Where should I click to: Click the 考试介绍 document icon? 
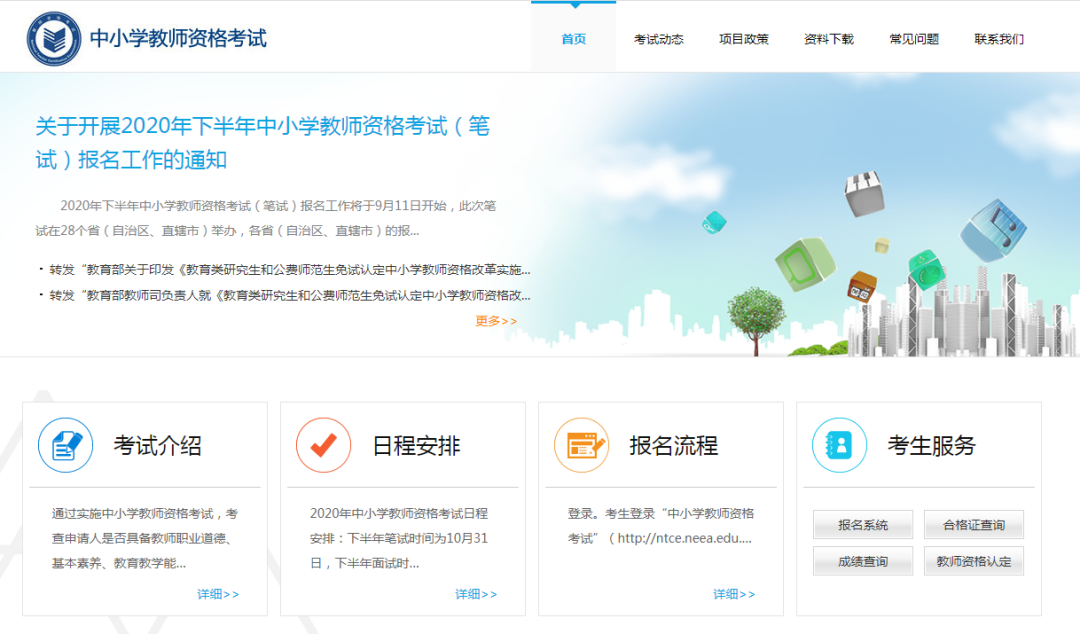click(x=65, y=445)
